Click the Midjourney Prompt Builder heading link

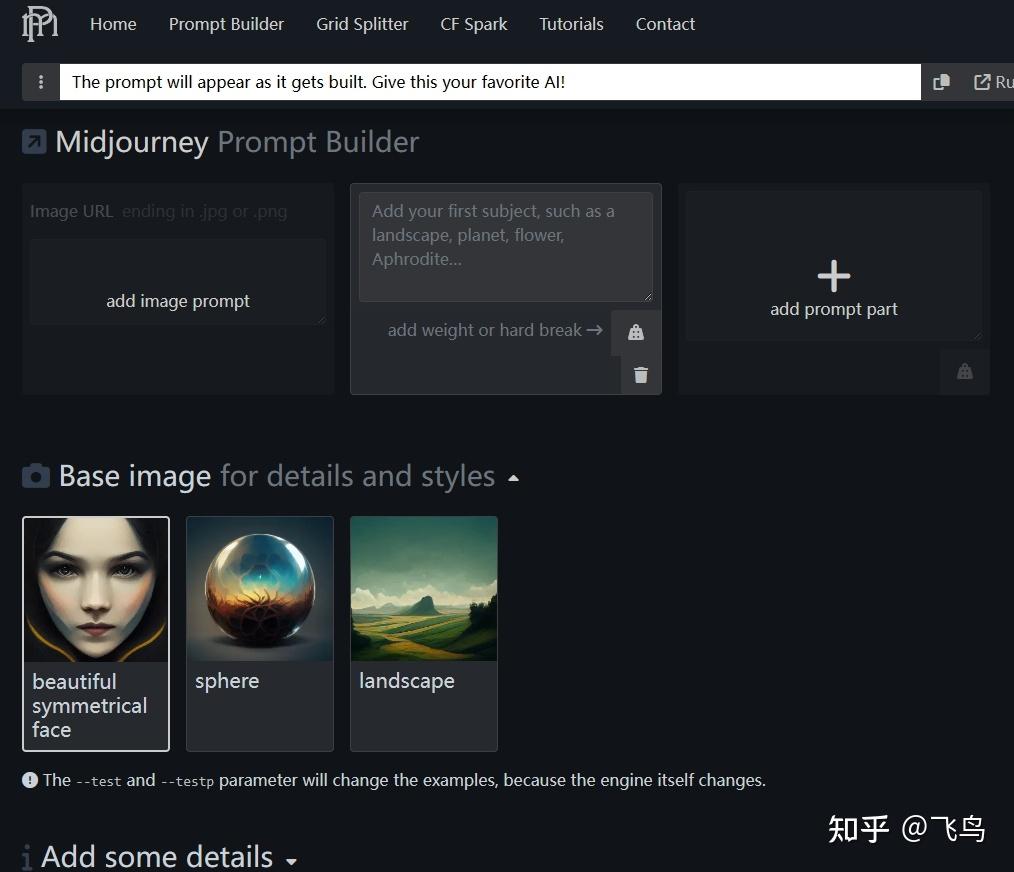pos(237,142)
